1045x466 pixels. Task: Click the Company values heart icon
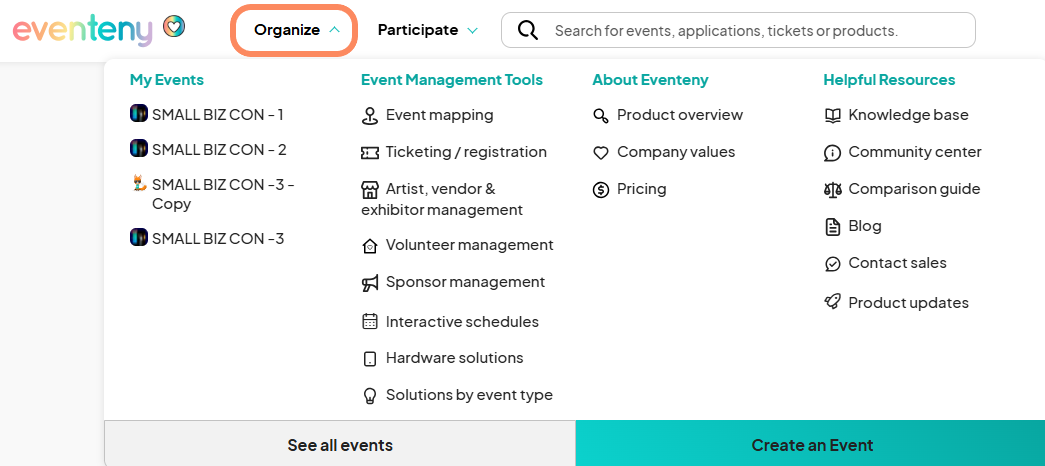(600, 153)
